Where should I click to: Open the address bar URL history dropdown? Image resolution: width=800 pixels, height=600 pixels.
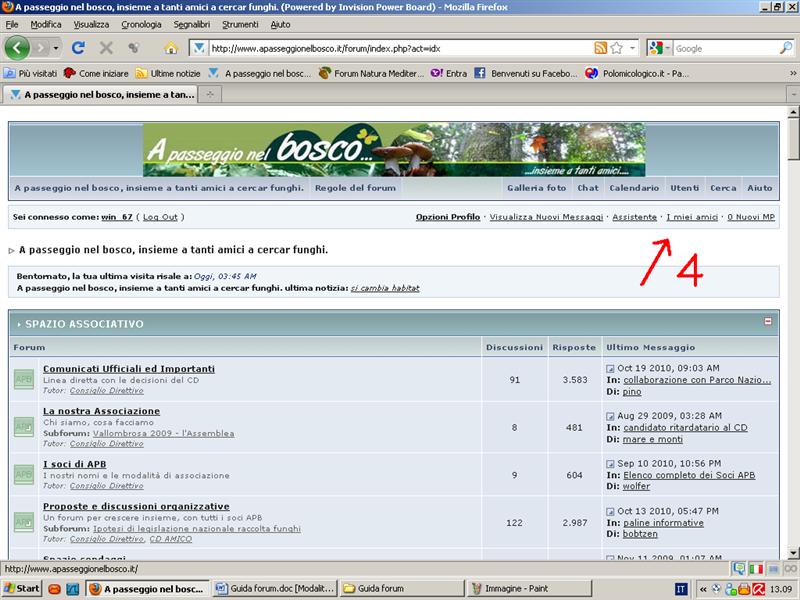[x=633, y=48]
